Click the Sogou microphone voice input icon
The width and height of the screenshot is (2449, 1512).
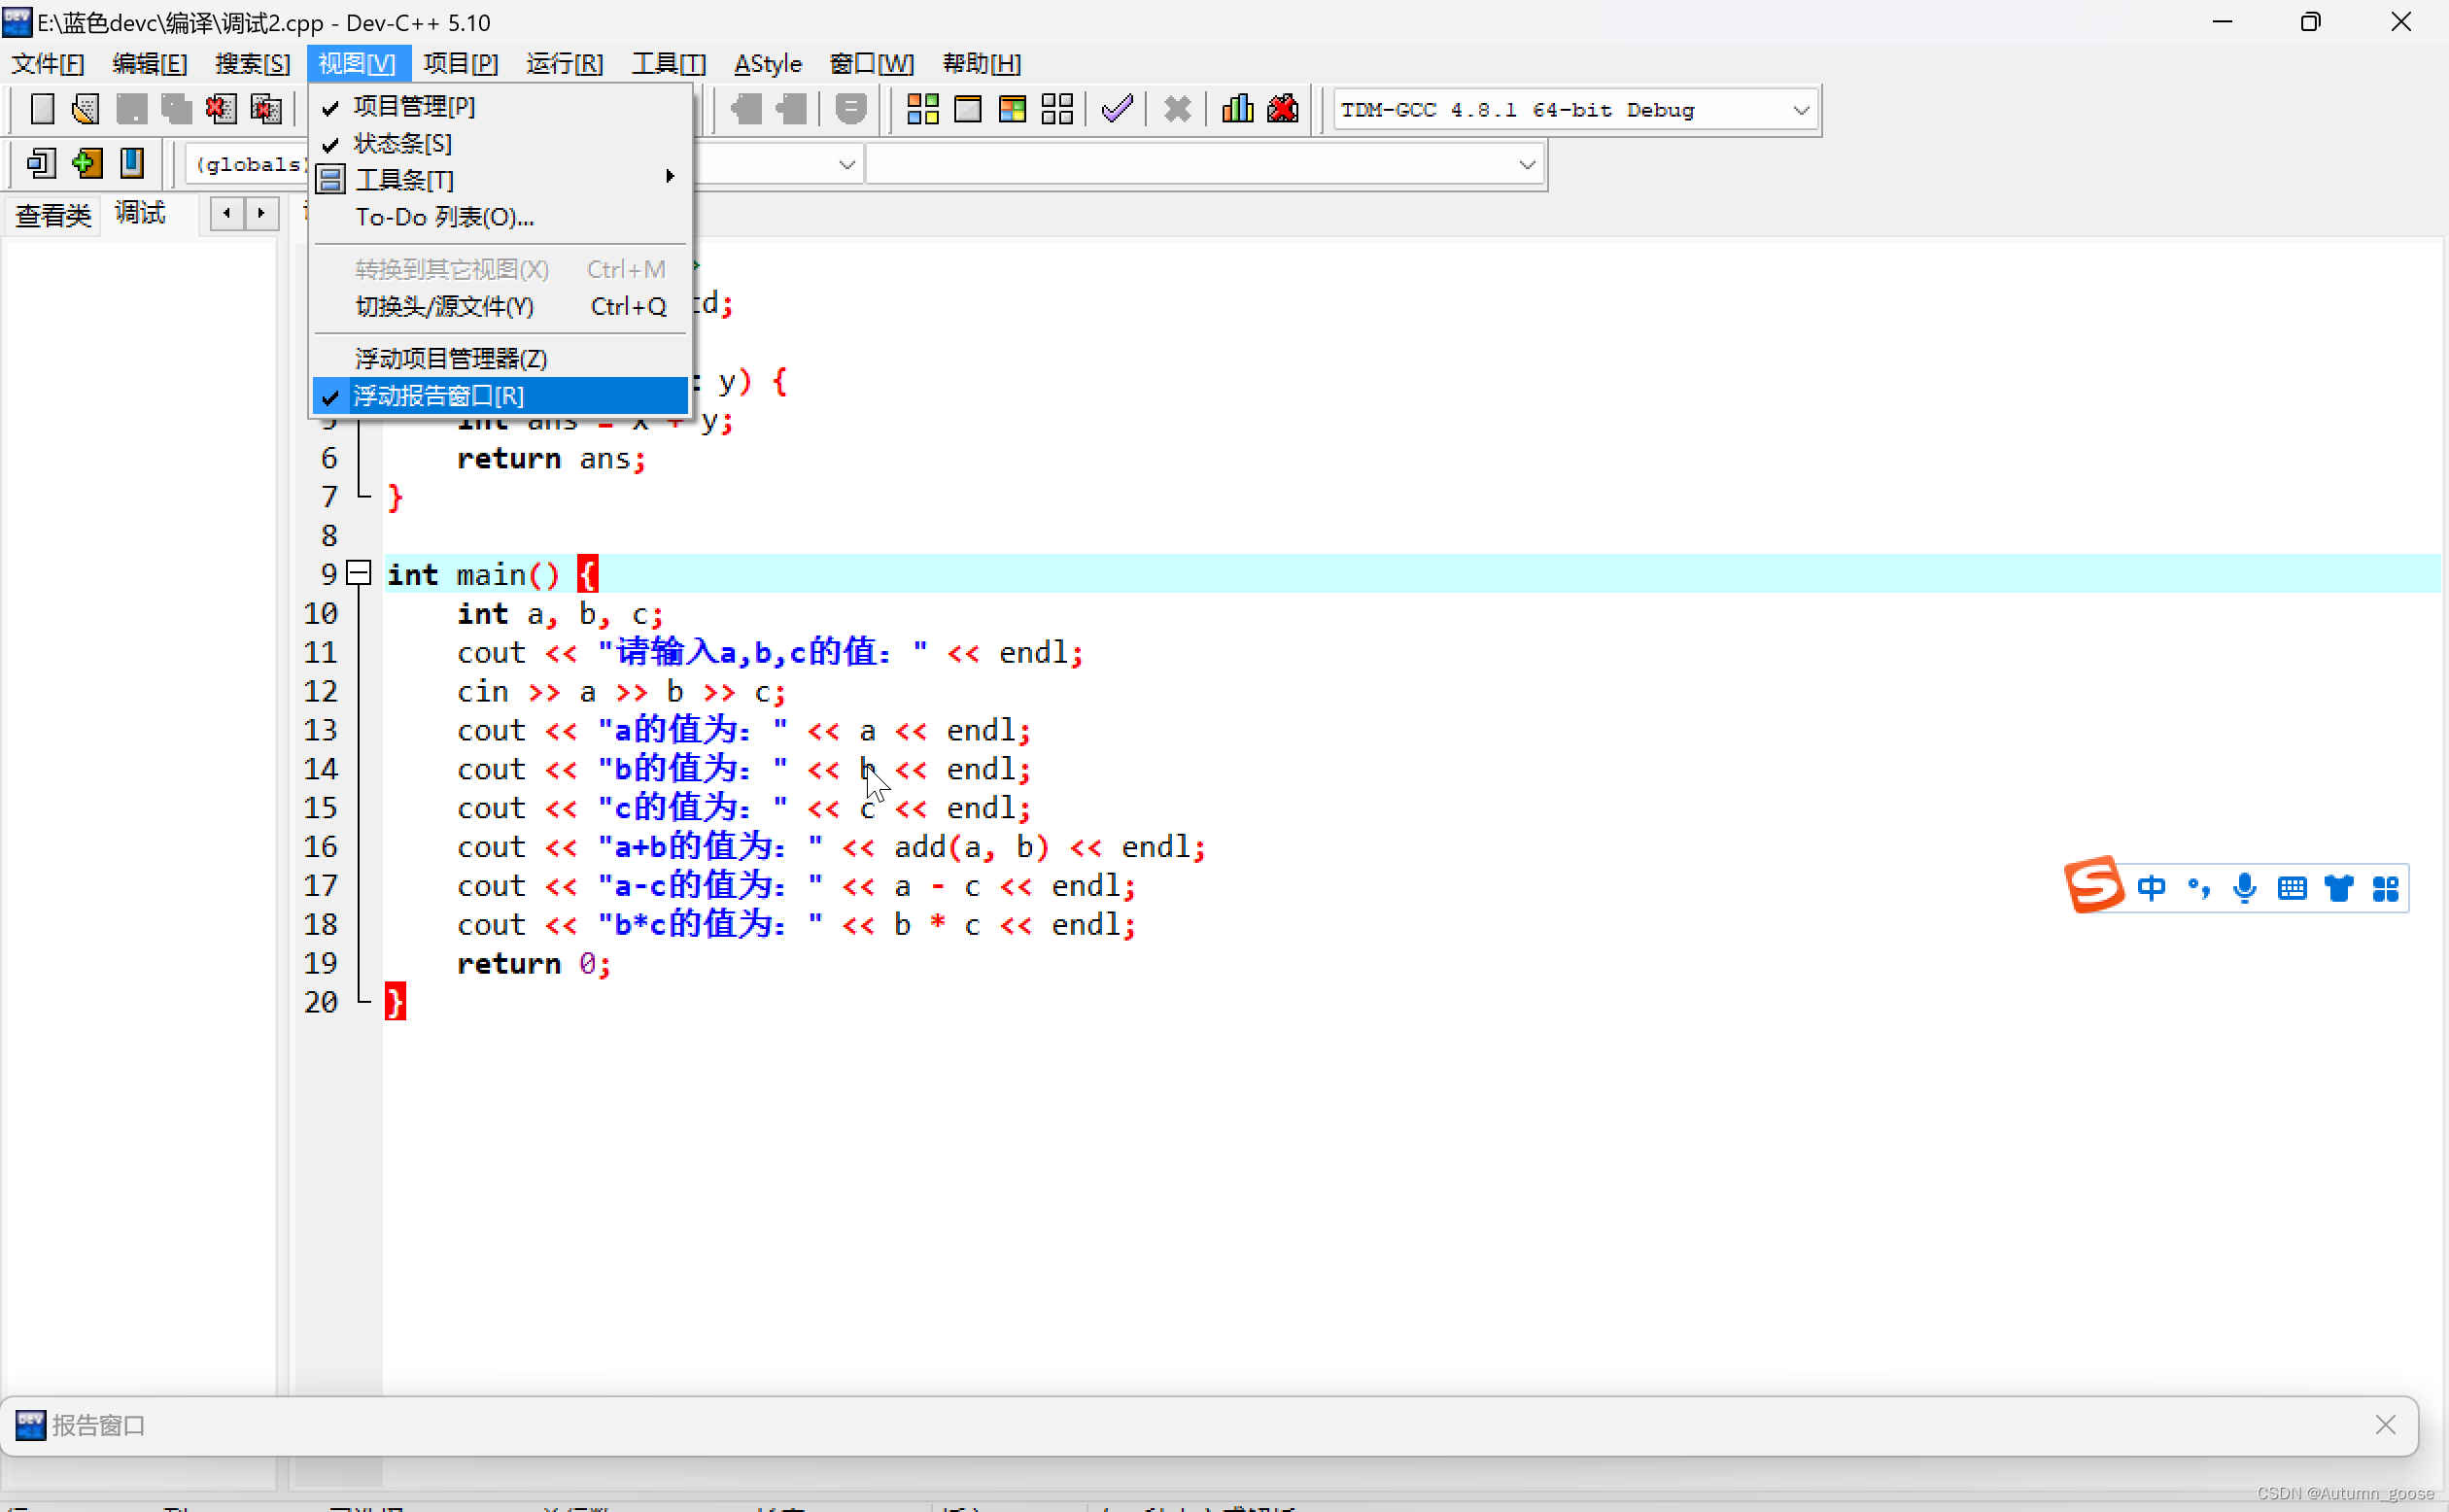click(2245, 887)
